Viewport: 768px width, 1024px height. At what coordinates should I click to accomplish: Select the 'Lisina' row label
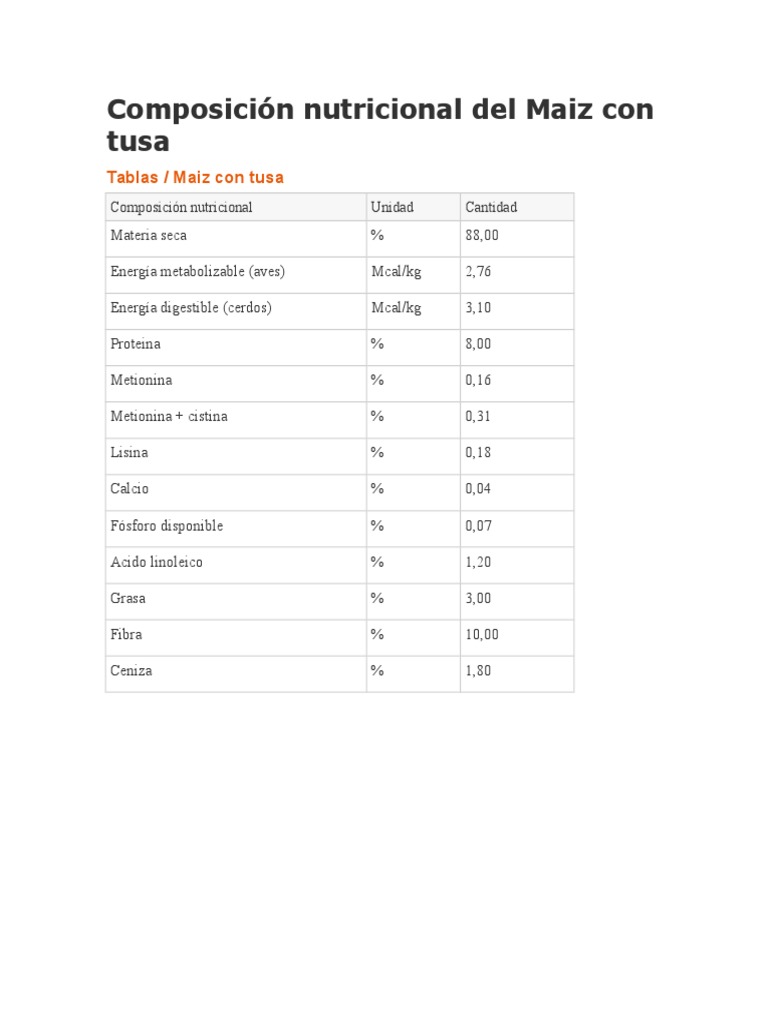(x=129, y=452)
